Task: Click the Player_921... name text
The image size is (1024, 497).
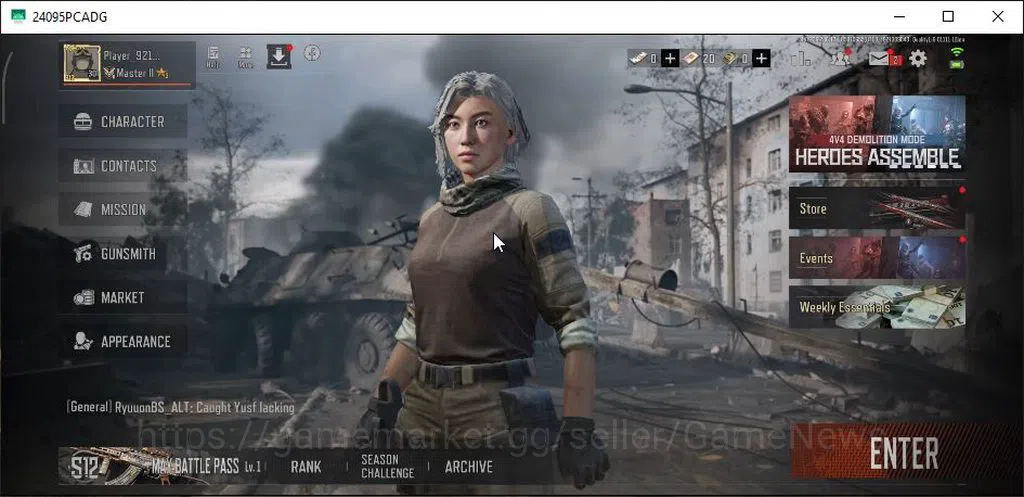Action: coord(131,56)
